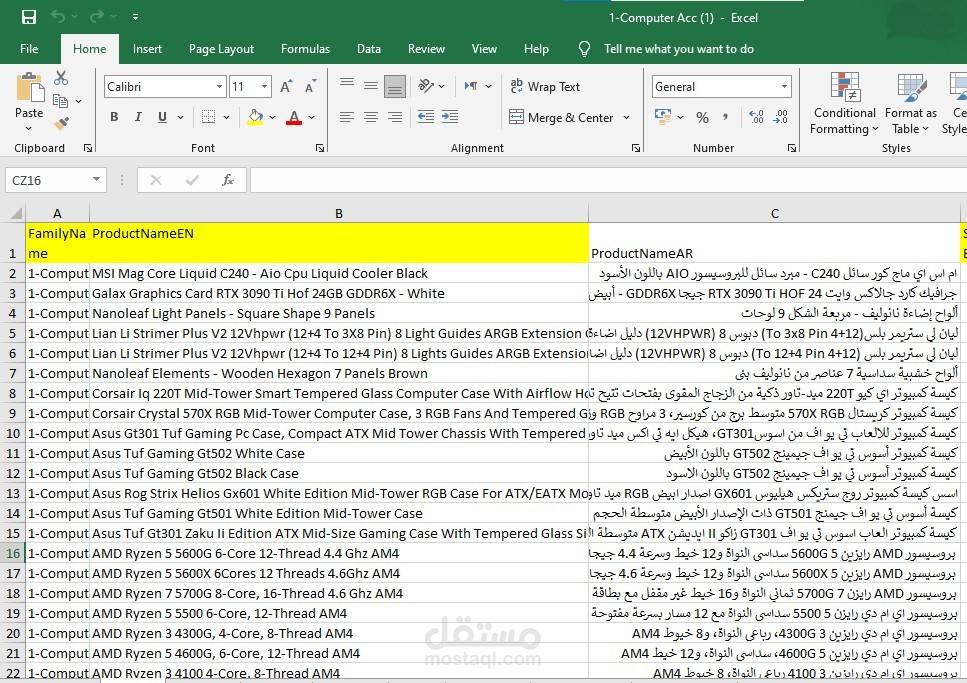Expand Merge & Center options arrow

[x=627, y=117]
